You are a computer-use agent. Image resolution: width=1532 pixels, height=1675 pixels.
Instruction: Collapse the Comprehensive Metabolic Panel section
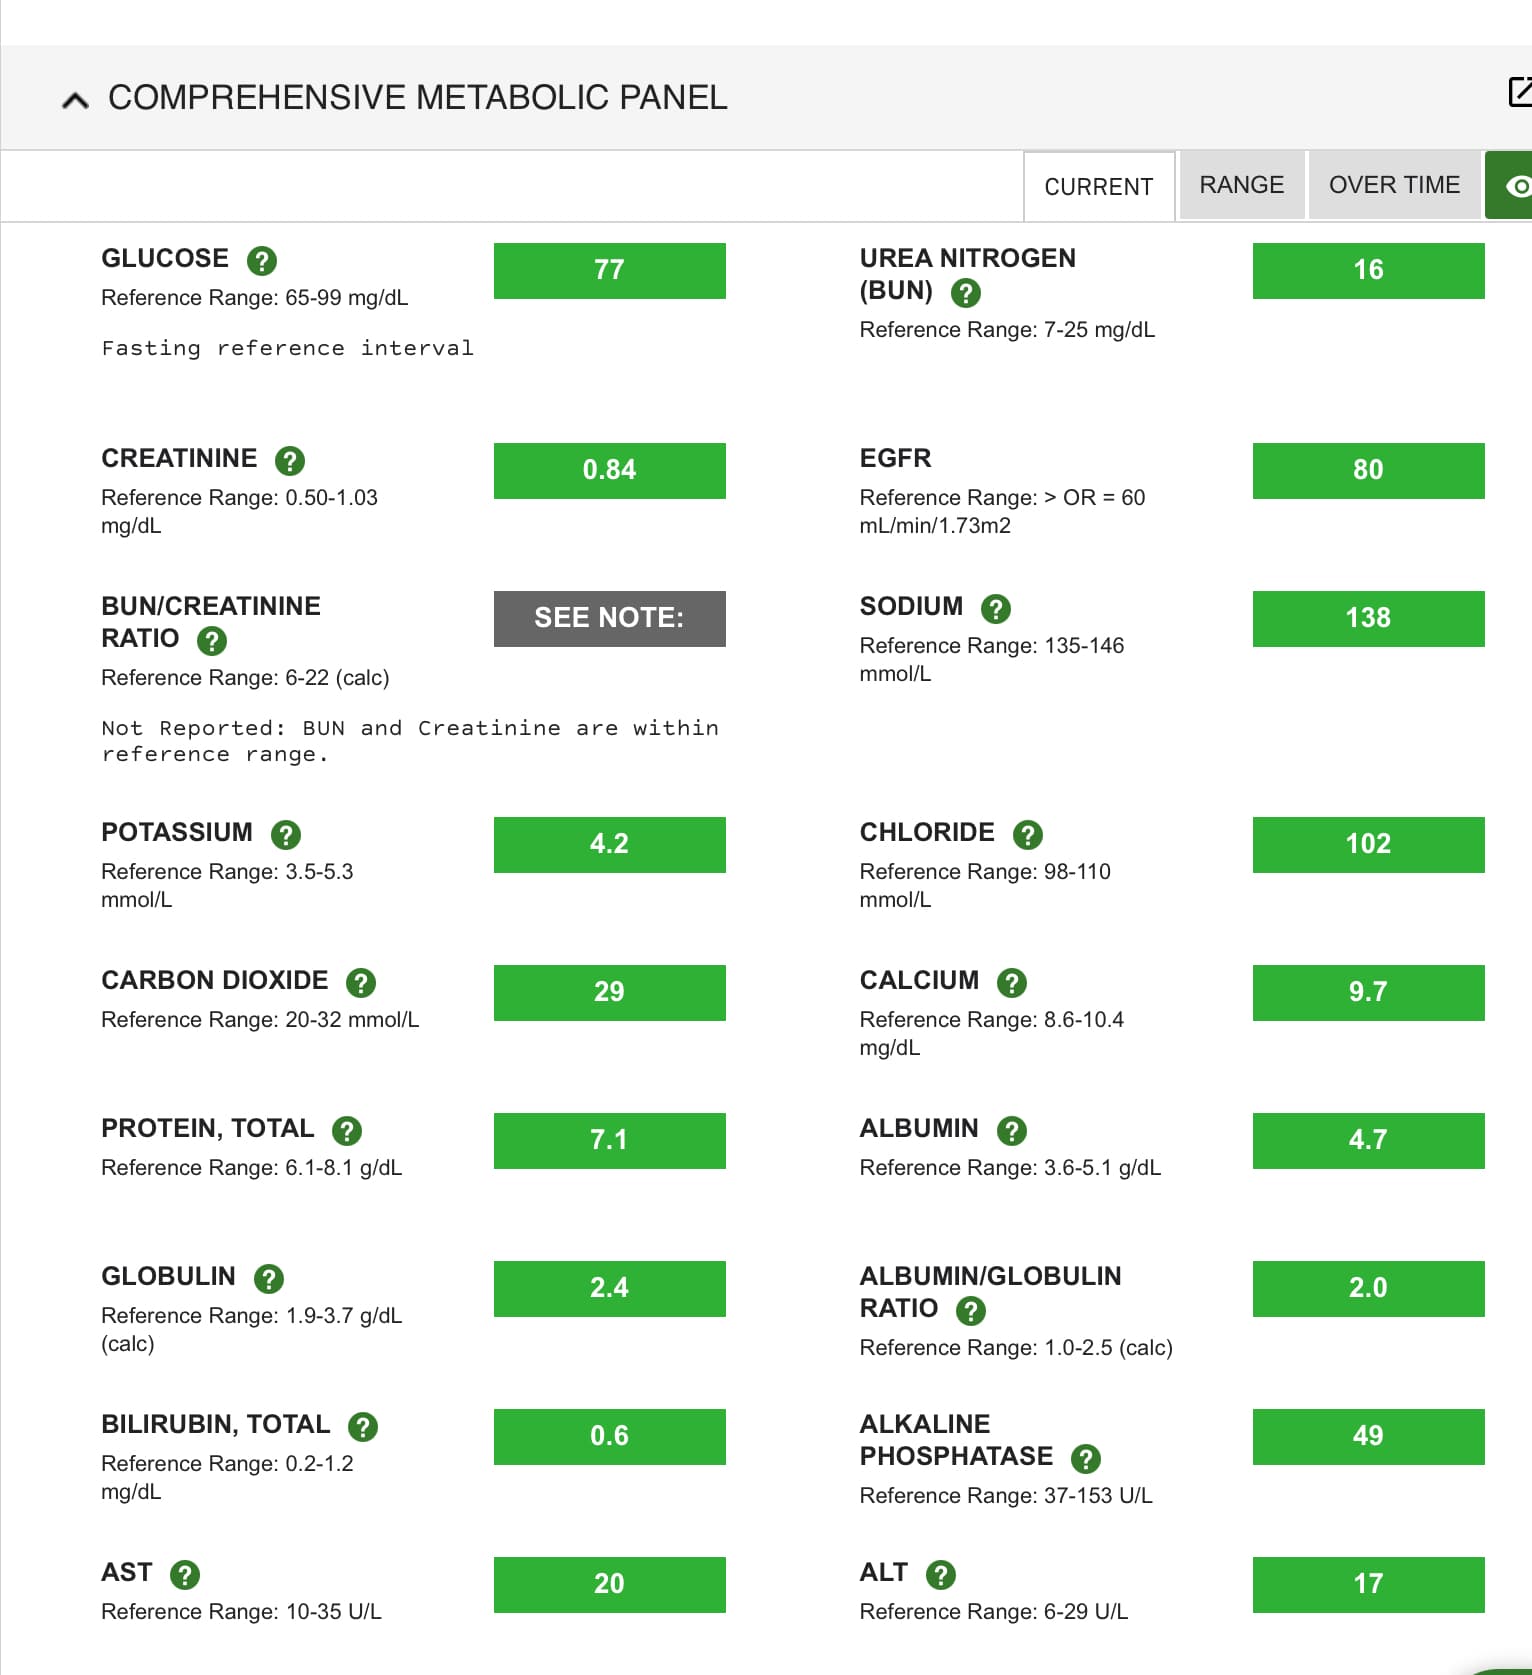[75, 100]
